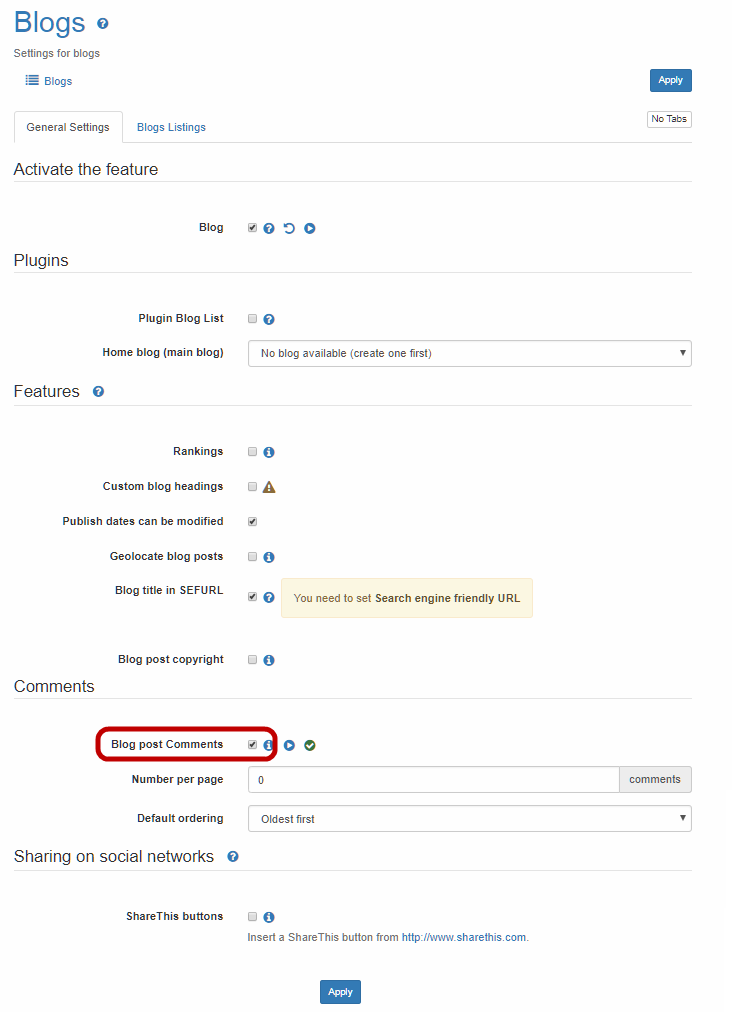The height and width of the screenshot is (1012, 734).
Task: Select the General Settings tab
Action: point(68,127)
